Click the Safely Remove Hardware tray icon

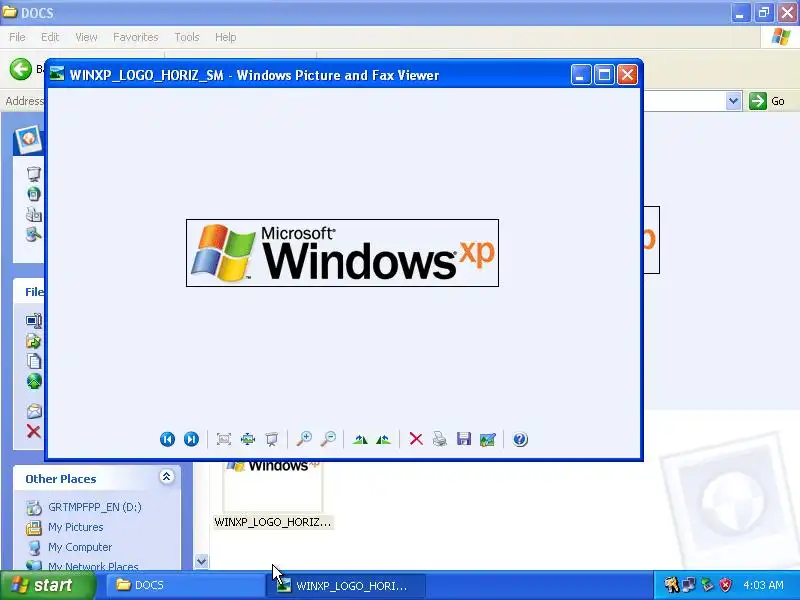[707, 585]
